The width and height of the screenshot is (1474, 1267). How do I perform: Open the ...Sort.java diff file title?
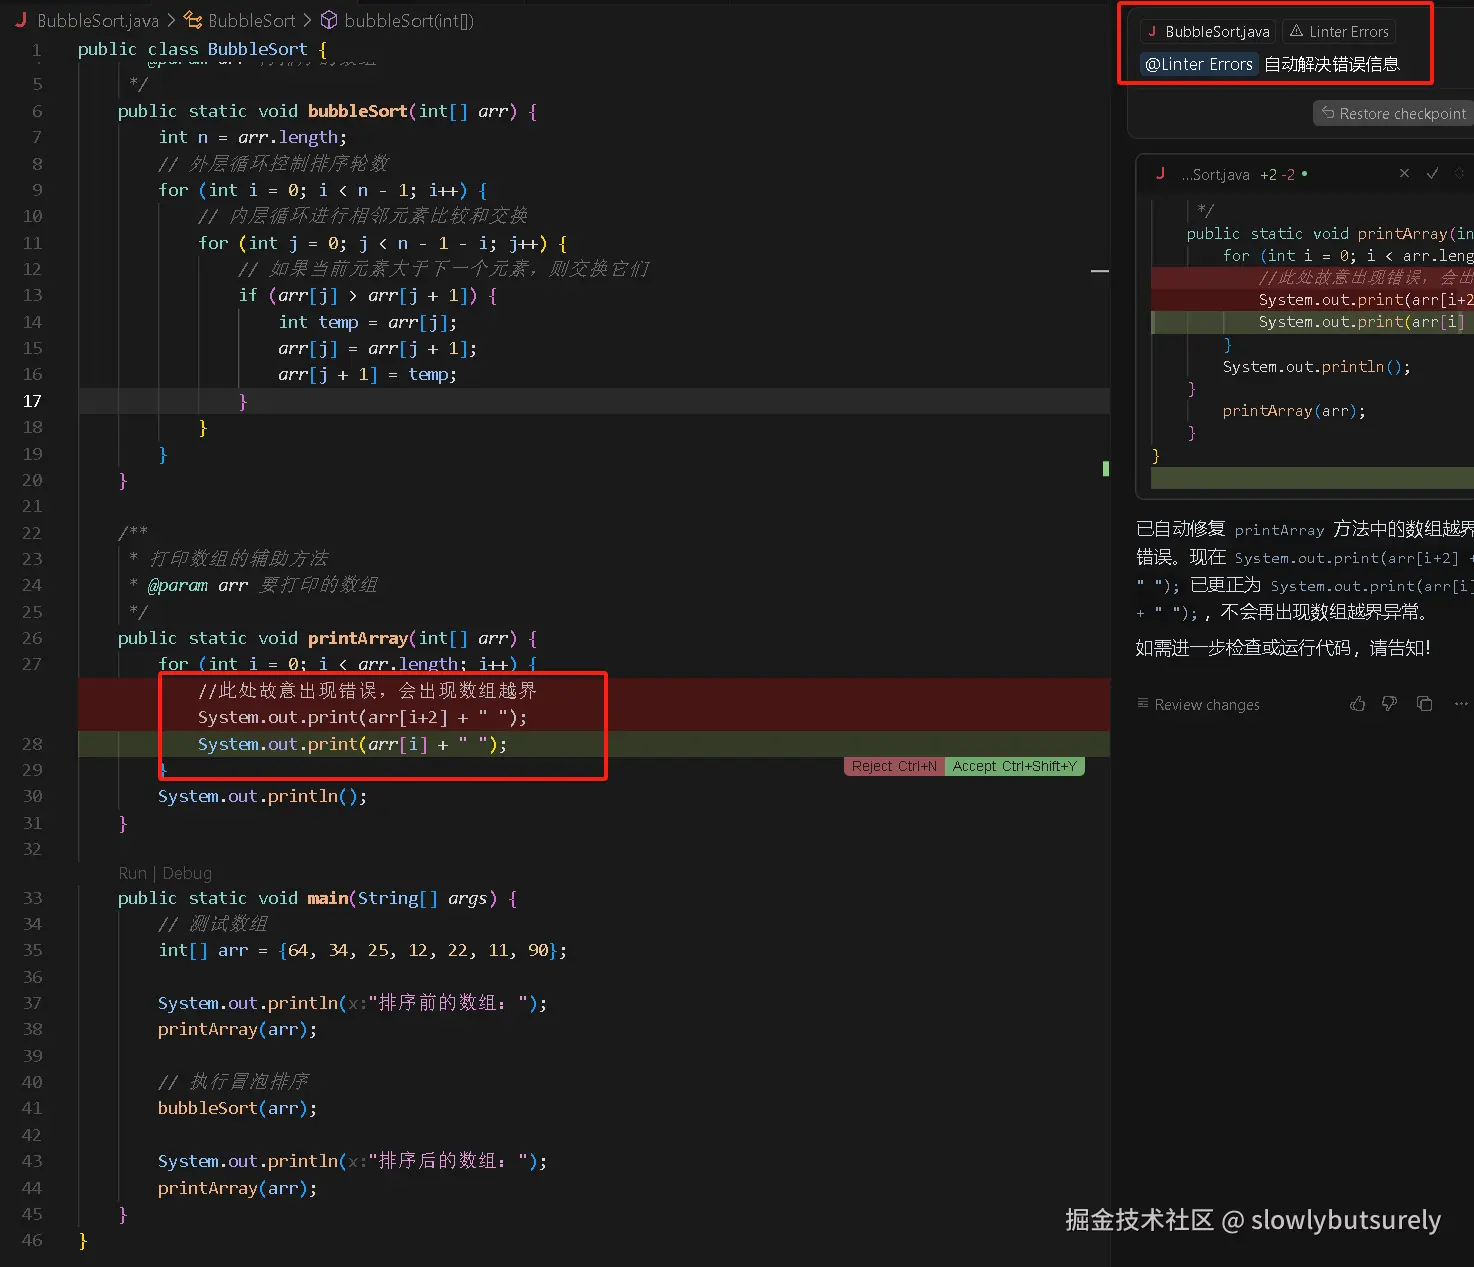(1215, 174)
